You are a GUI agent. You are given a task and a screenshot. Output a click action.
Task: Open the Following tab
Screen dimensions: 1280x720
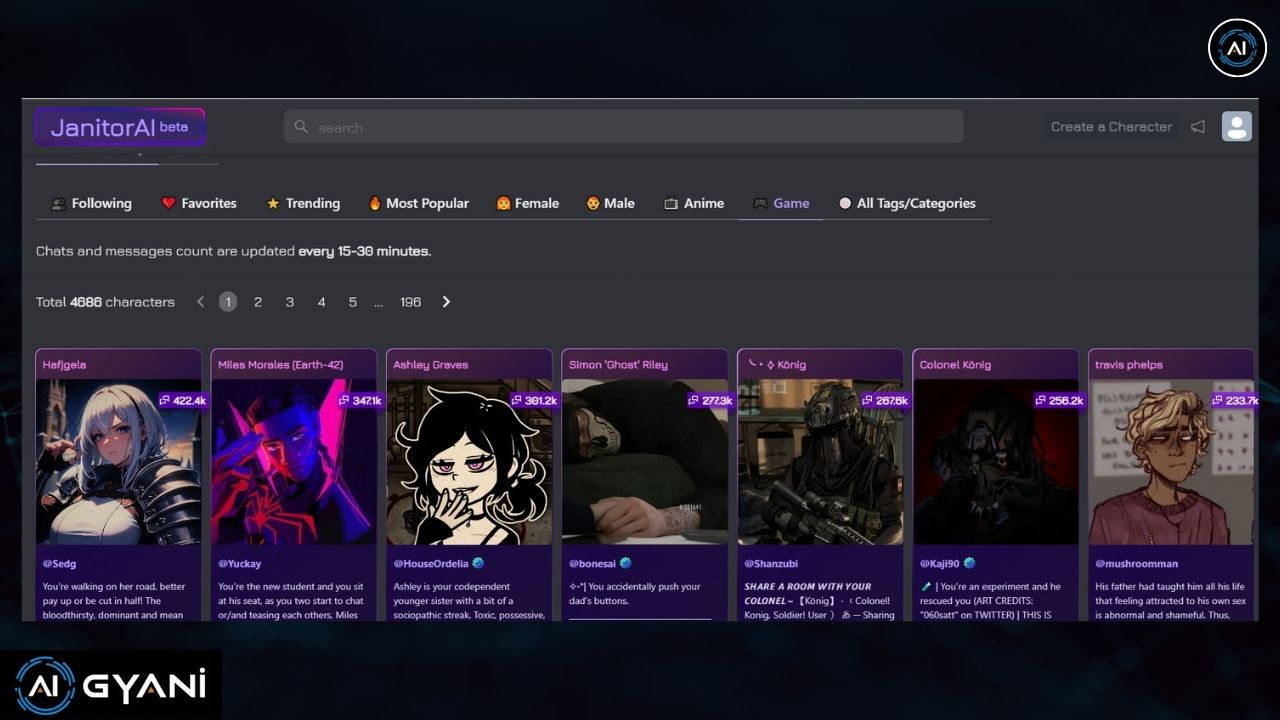point(91,203)
